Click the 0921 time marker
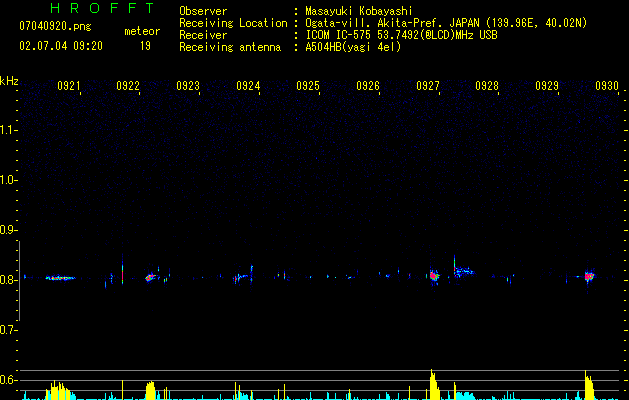The width and height of the screenshot is (629, 400). point(69,85)
